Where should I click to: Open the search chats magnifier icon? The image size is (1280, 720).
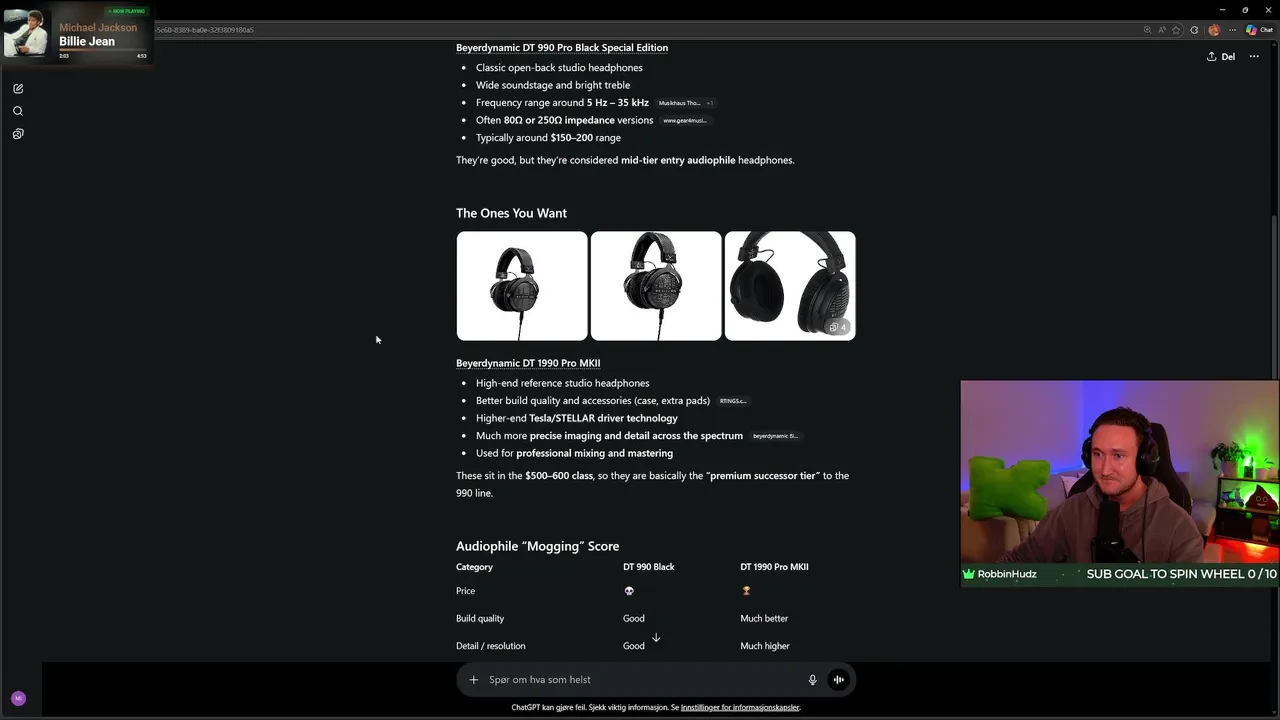point(18,111)
